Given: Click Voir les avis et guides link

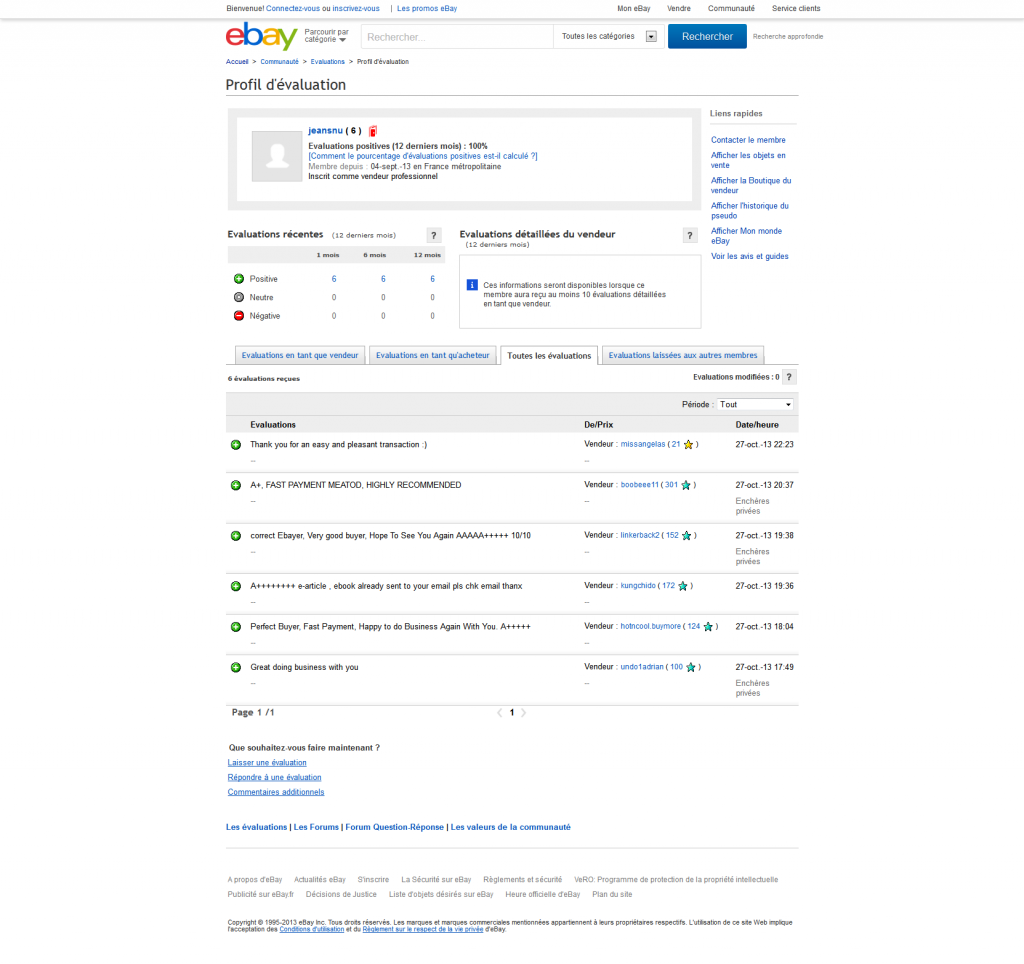Looking at the screenshot, I should point(749,256).
